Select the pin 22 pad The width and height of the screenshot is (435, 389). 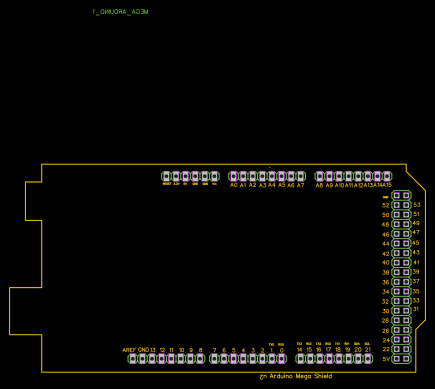(x=397, y=349)
